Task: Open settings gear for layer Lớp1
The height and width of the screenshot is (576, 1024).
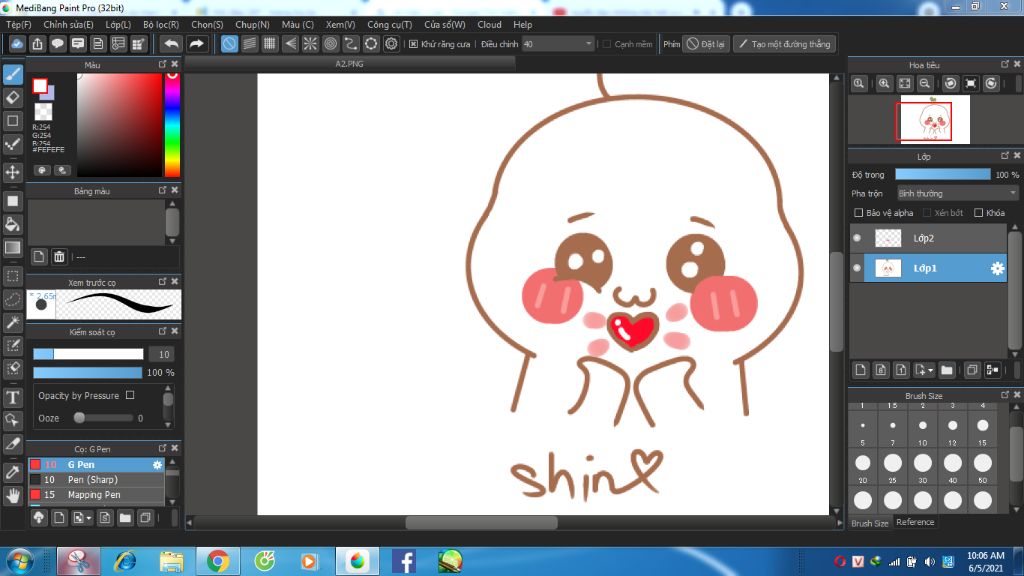Action: point(997,268)
